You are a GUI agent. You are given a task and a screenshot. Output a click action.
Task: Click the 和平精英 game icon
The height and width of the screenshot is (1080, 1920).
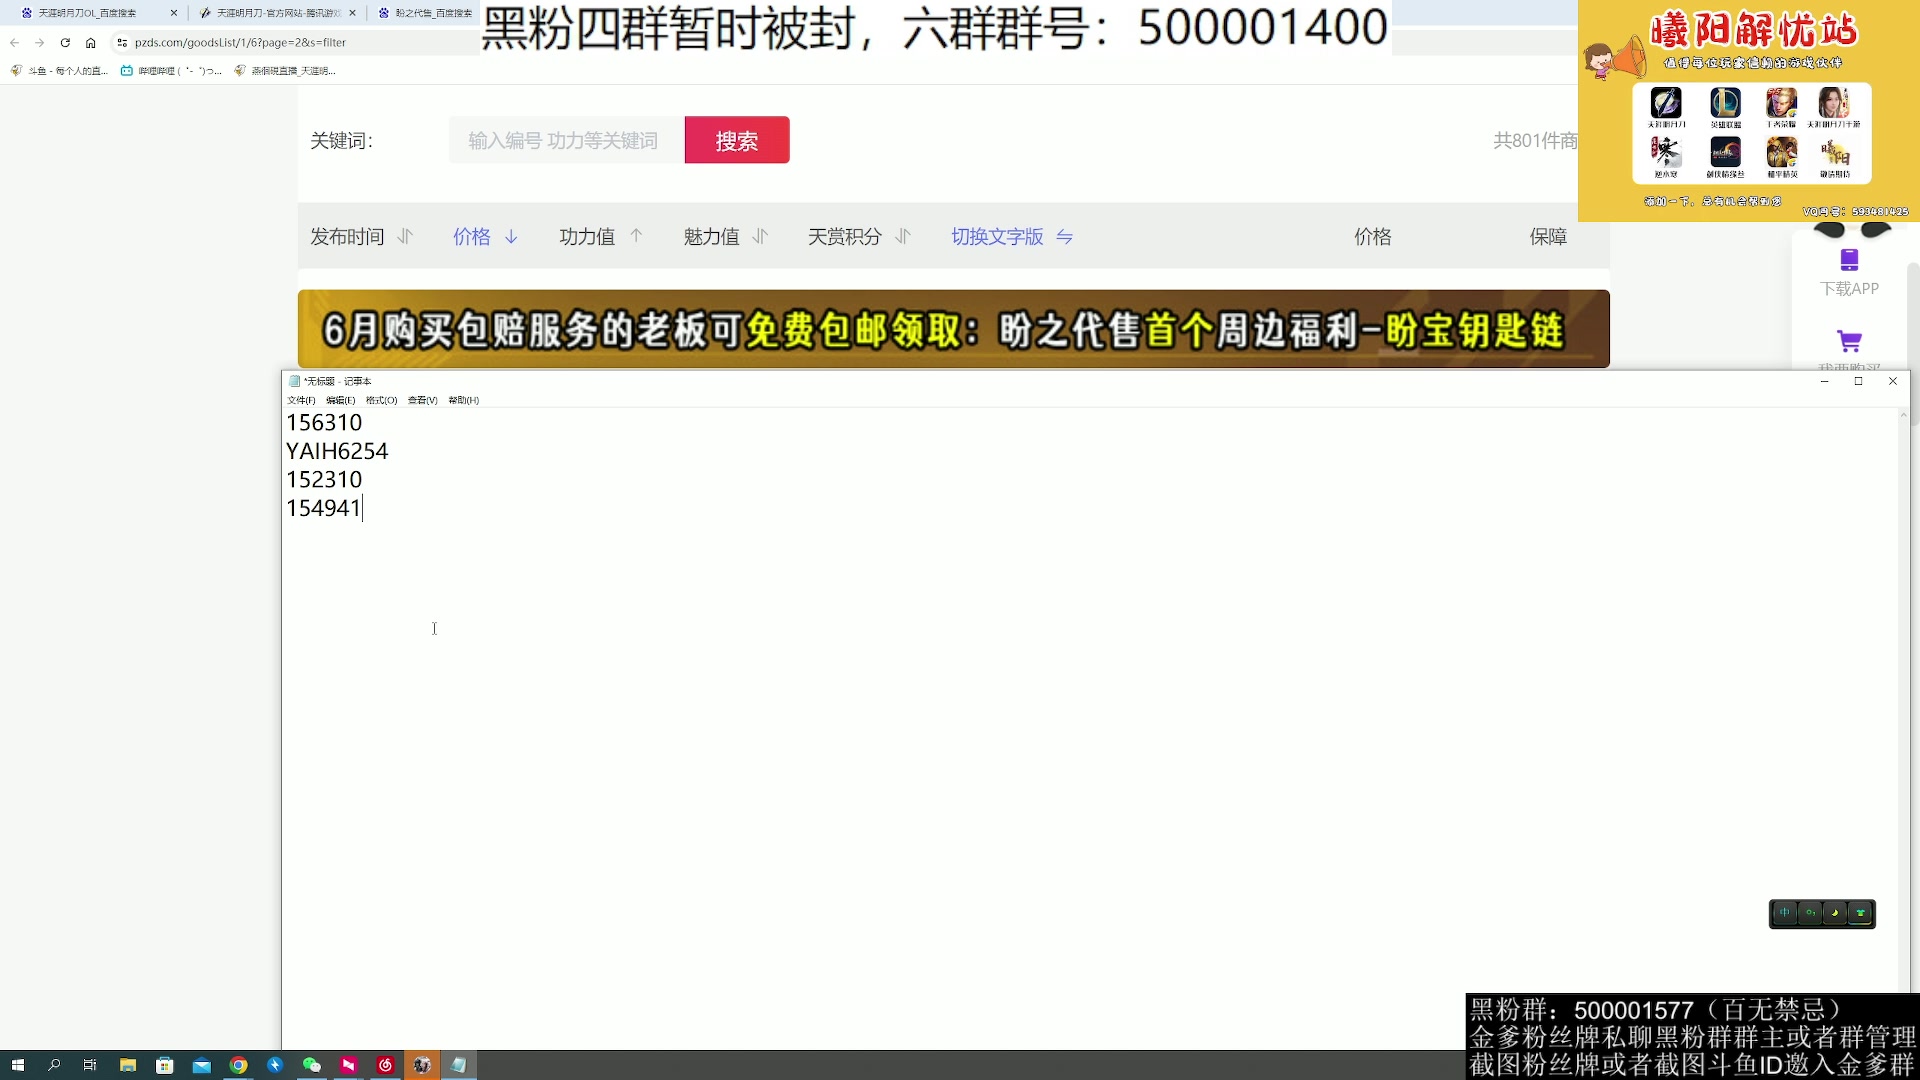[1781, 155]
